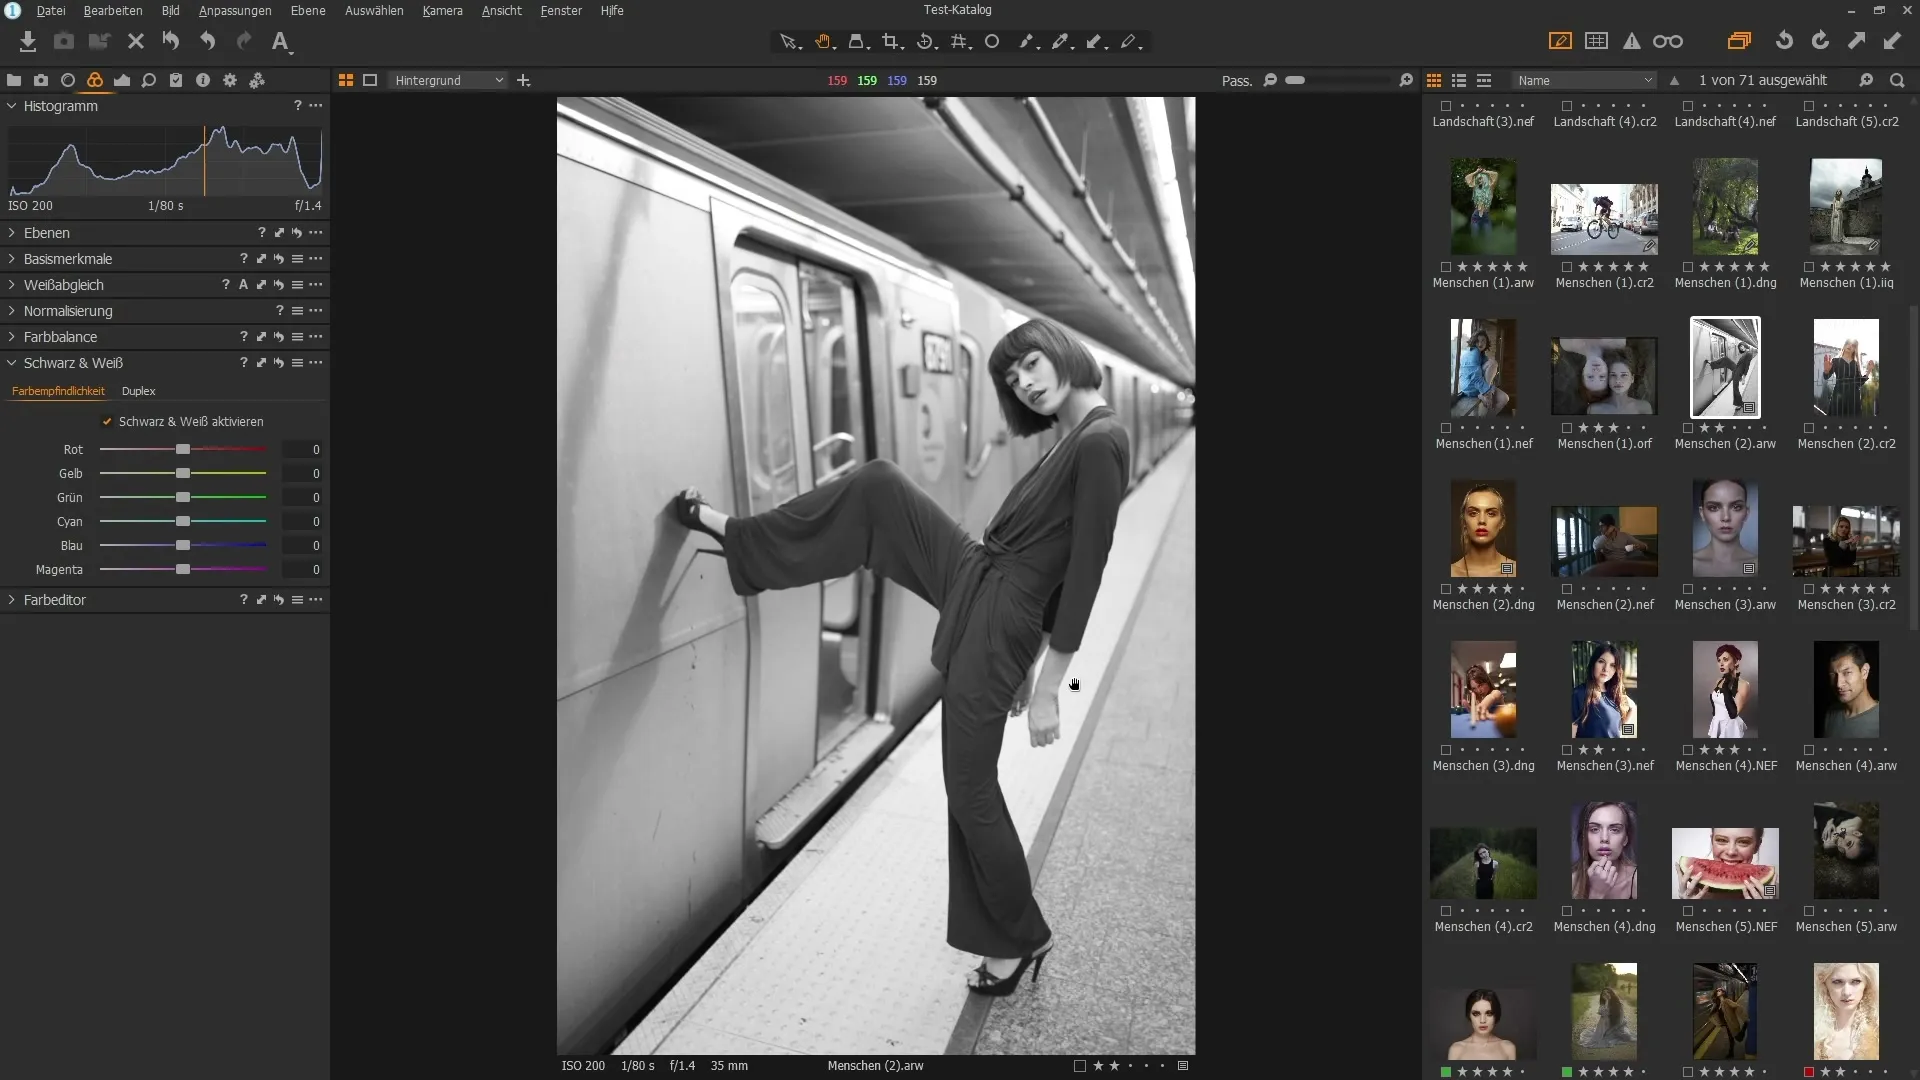This screenshot has height=1080, width=1920.
Task: Select the Pan hand tool
Action: point(823,41)
